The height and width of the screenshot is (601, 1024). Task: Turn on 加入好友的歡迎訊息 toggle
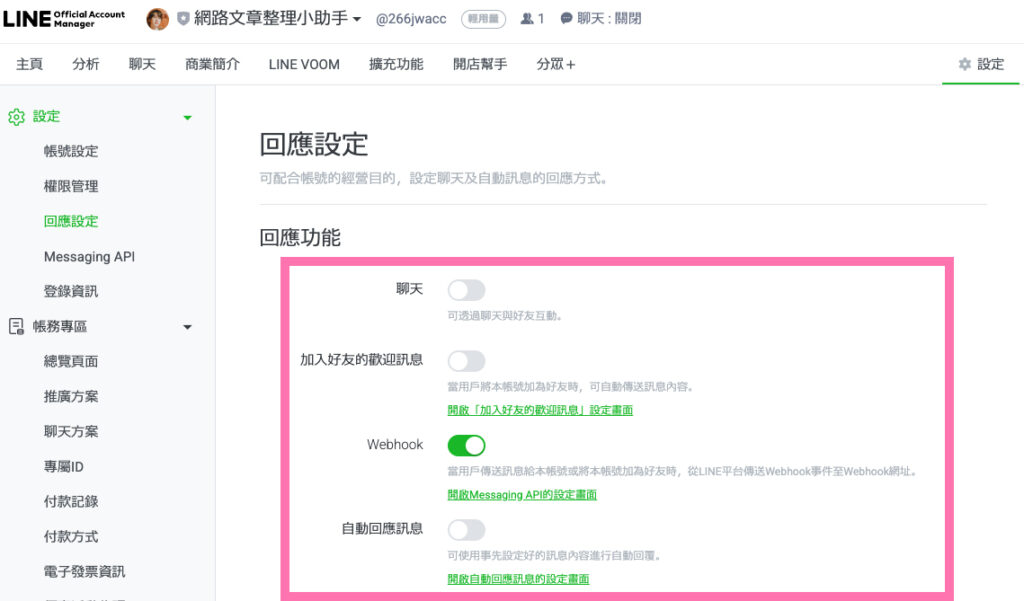pyautogui.click(x=466, y=360)
